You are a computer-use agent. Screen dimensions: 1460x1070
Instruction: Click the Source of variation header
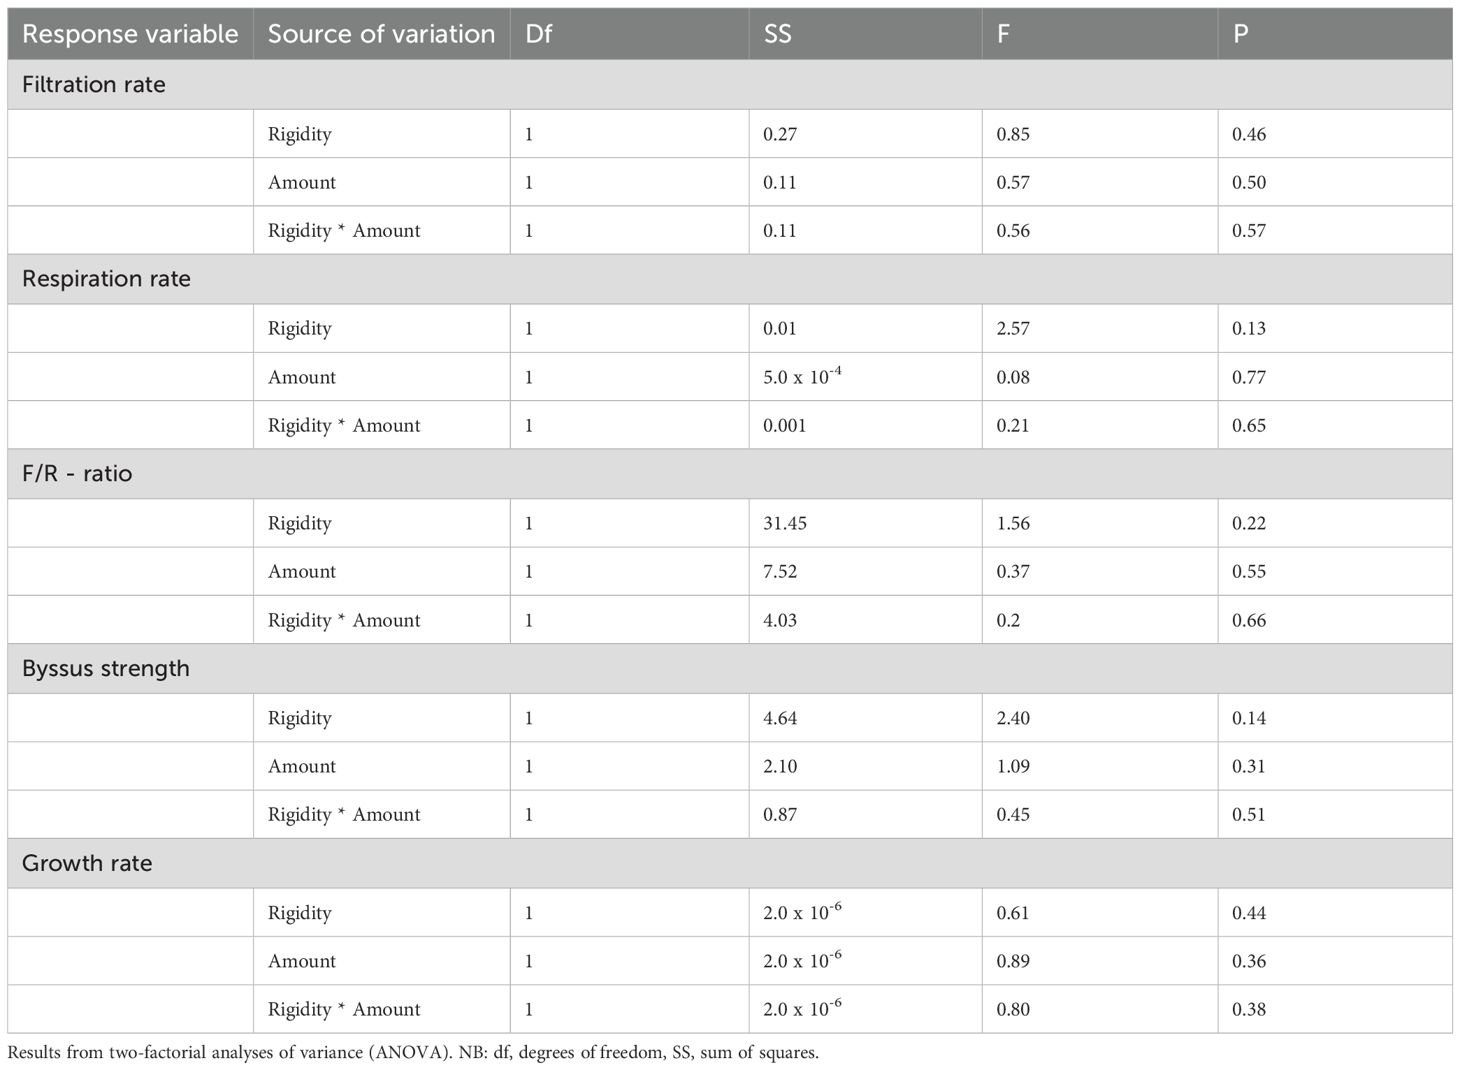click(381, 34)
